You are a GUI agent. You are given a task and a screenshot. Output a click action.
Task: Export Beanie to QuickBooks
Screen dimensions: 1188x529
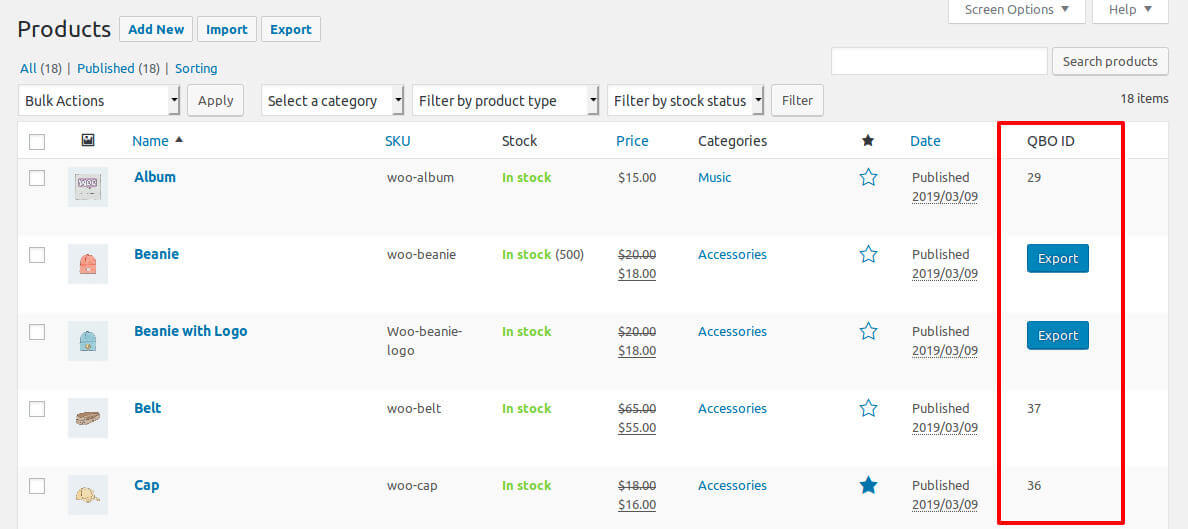tap(1057, 259)
